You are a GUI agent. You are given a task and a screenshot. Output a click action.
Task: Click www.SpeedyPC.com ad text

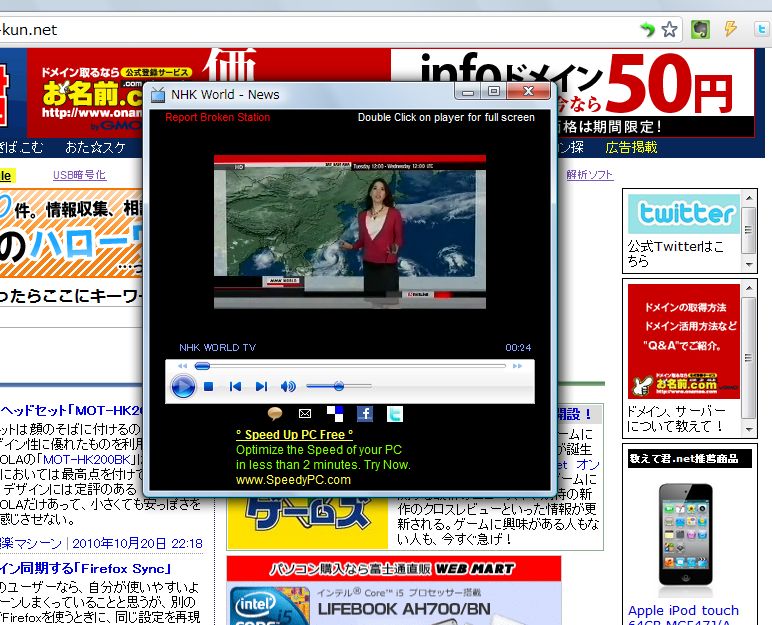(293, 480)
